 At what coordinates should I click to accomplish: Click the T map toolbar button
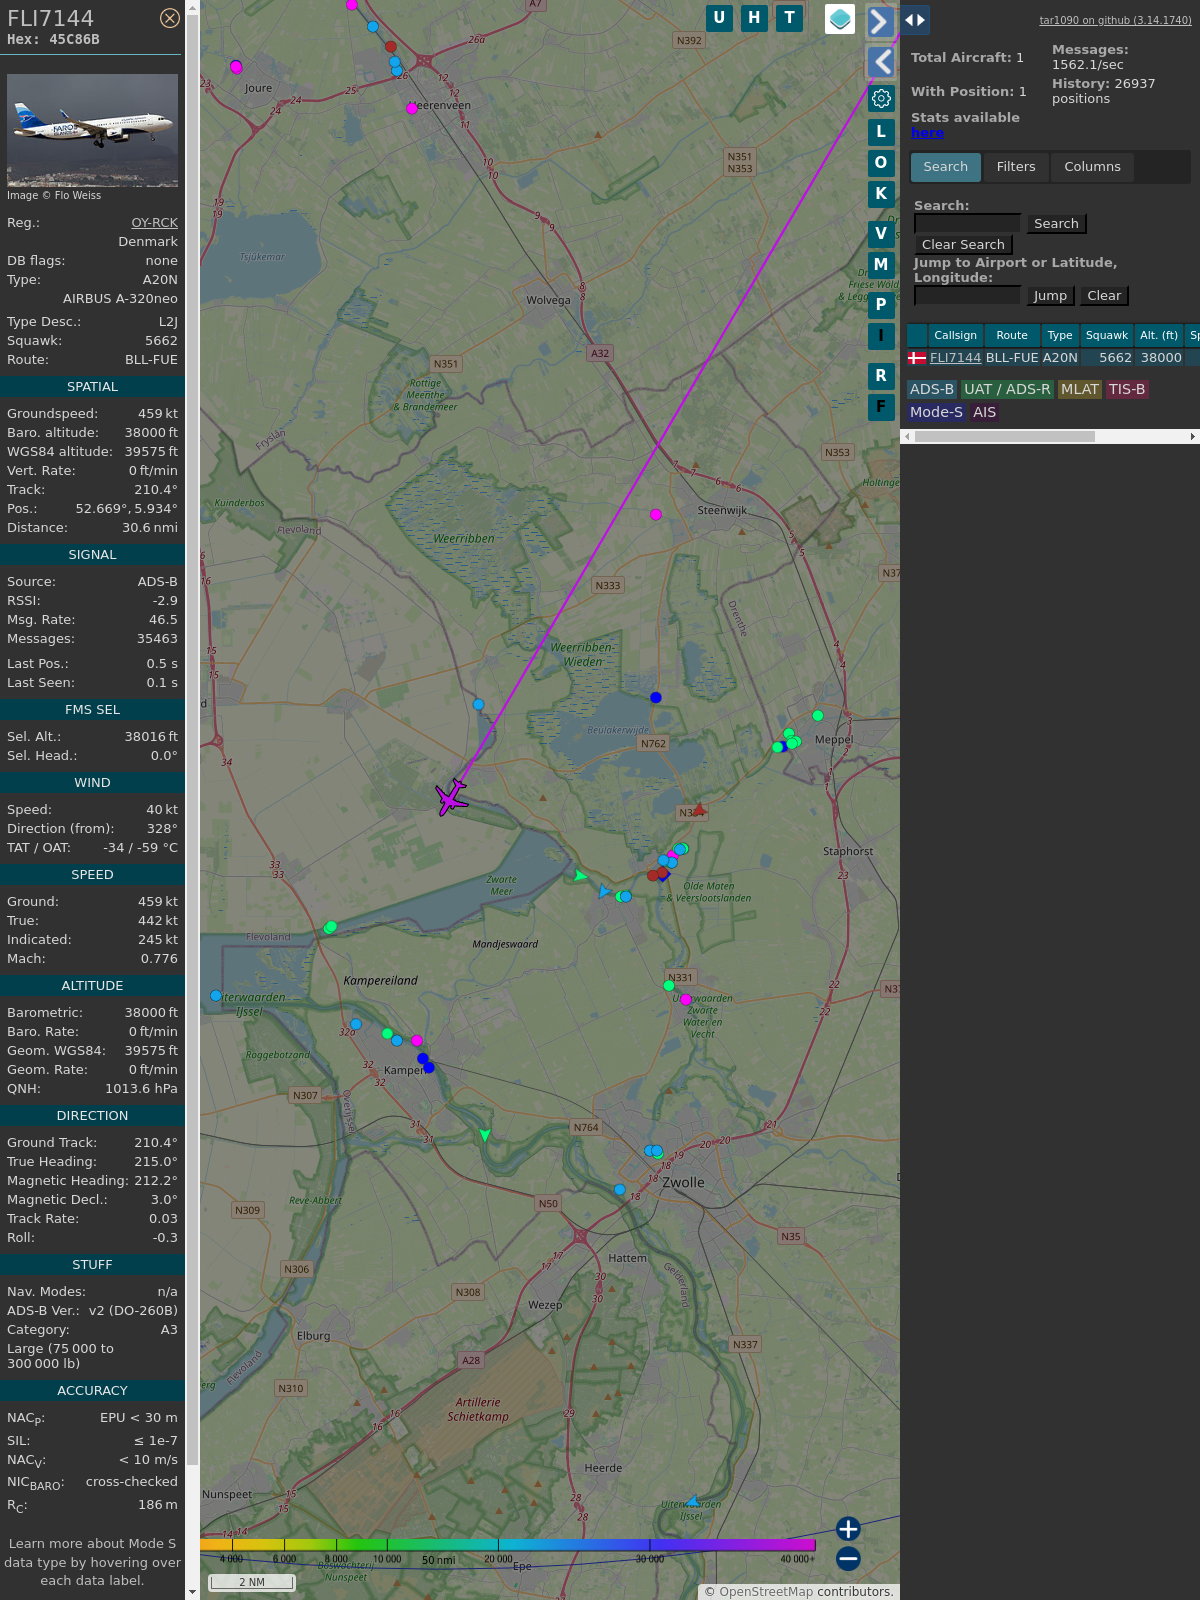pyautogui.click(x=790, y=18)
